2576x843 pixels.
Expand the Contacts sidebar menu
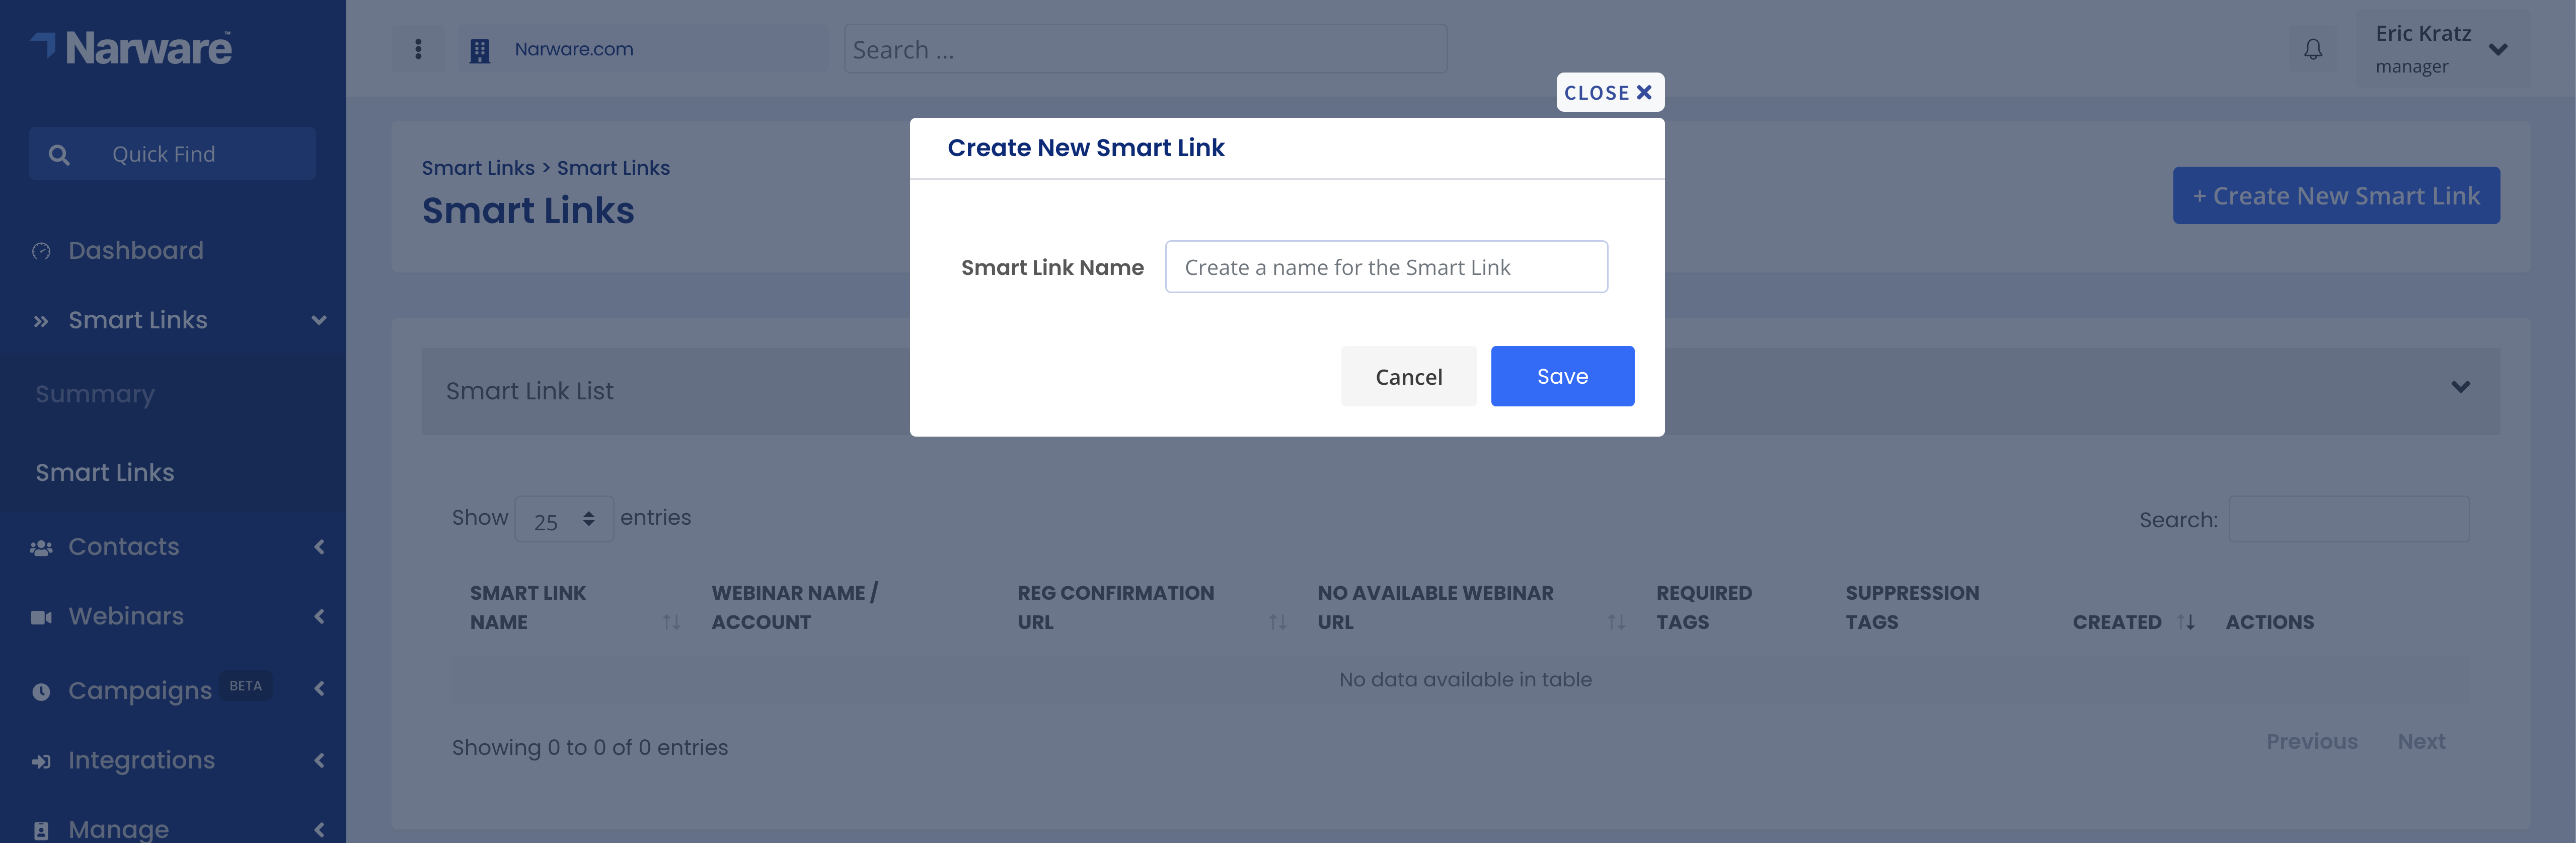[x=173, y=546]
